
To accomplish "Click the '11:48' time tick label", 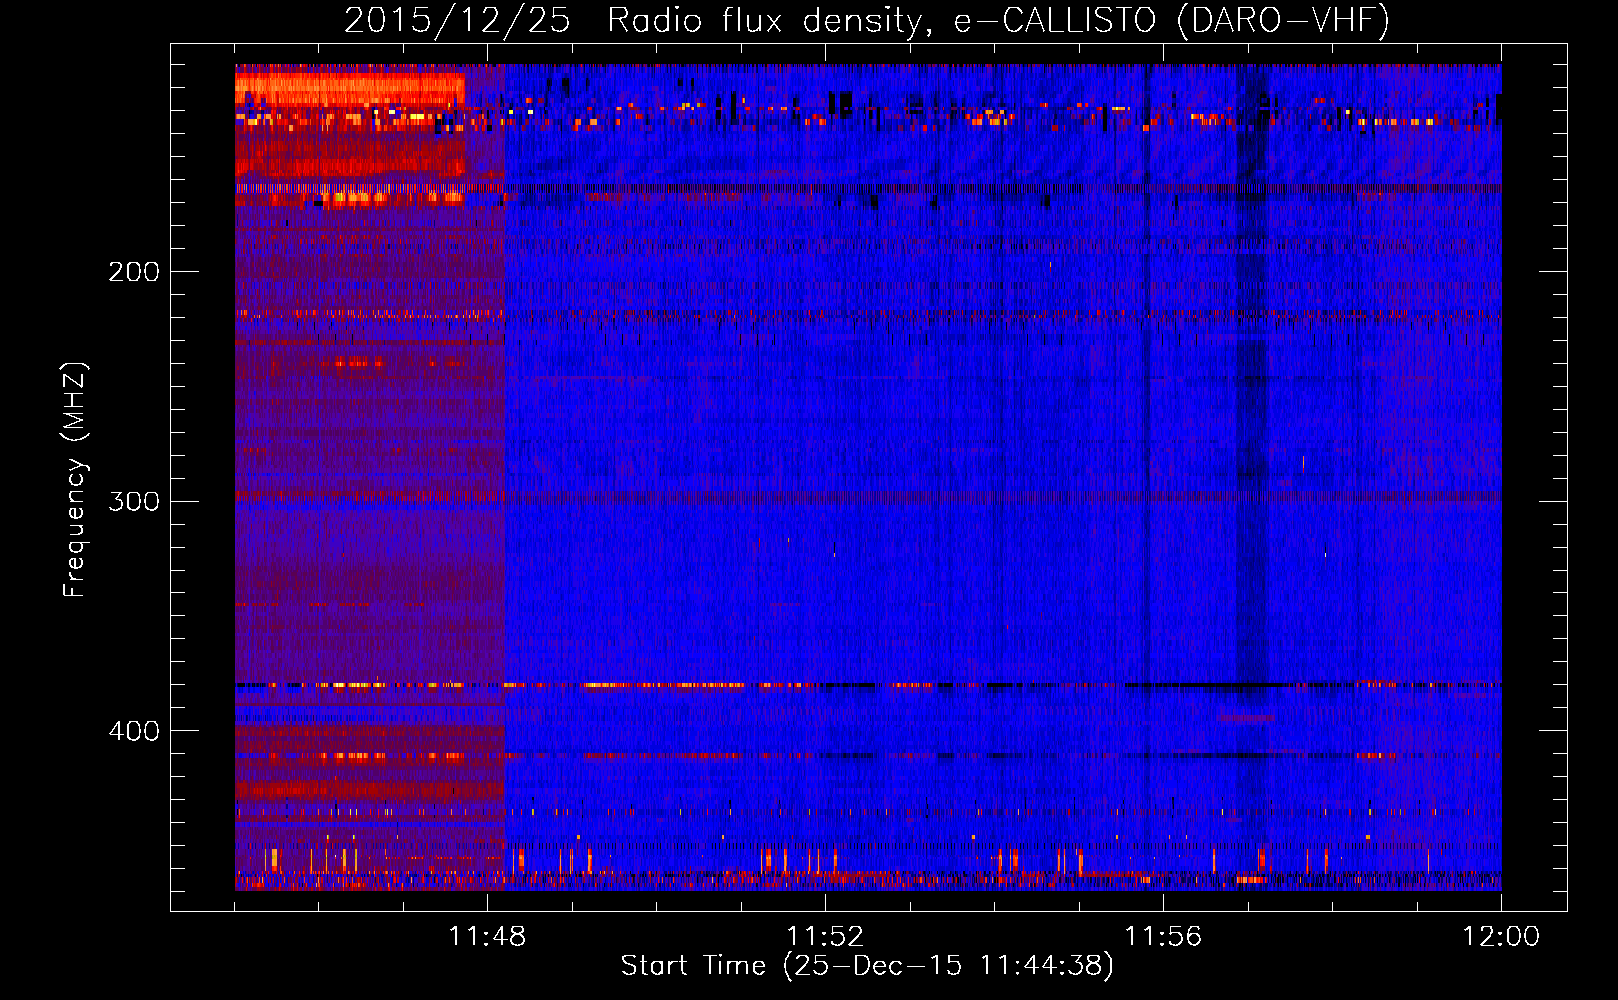I will [487, 937].
